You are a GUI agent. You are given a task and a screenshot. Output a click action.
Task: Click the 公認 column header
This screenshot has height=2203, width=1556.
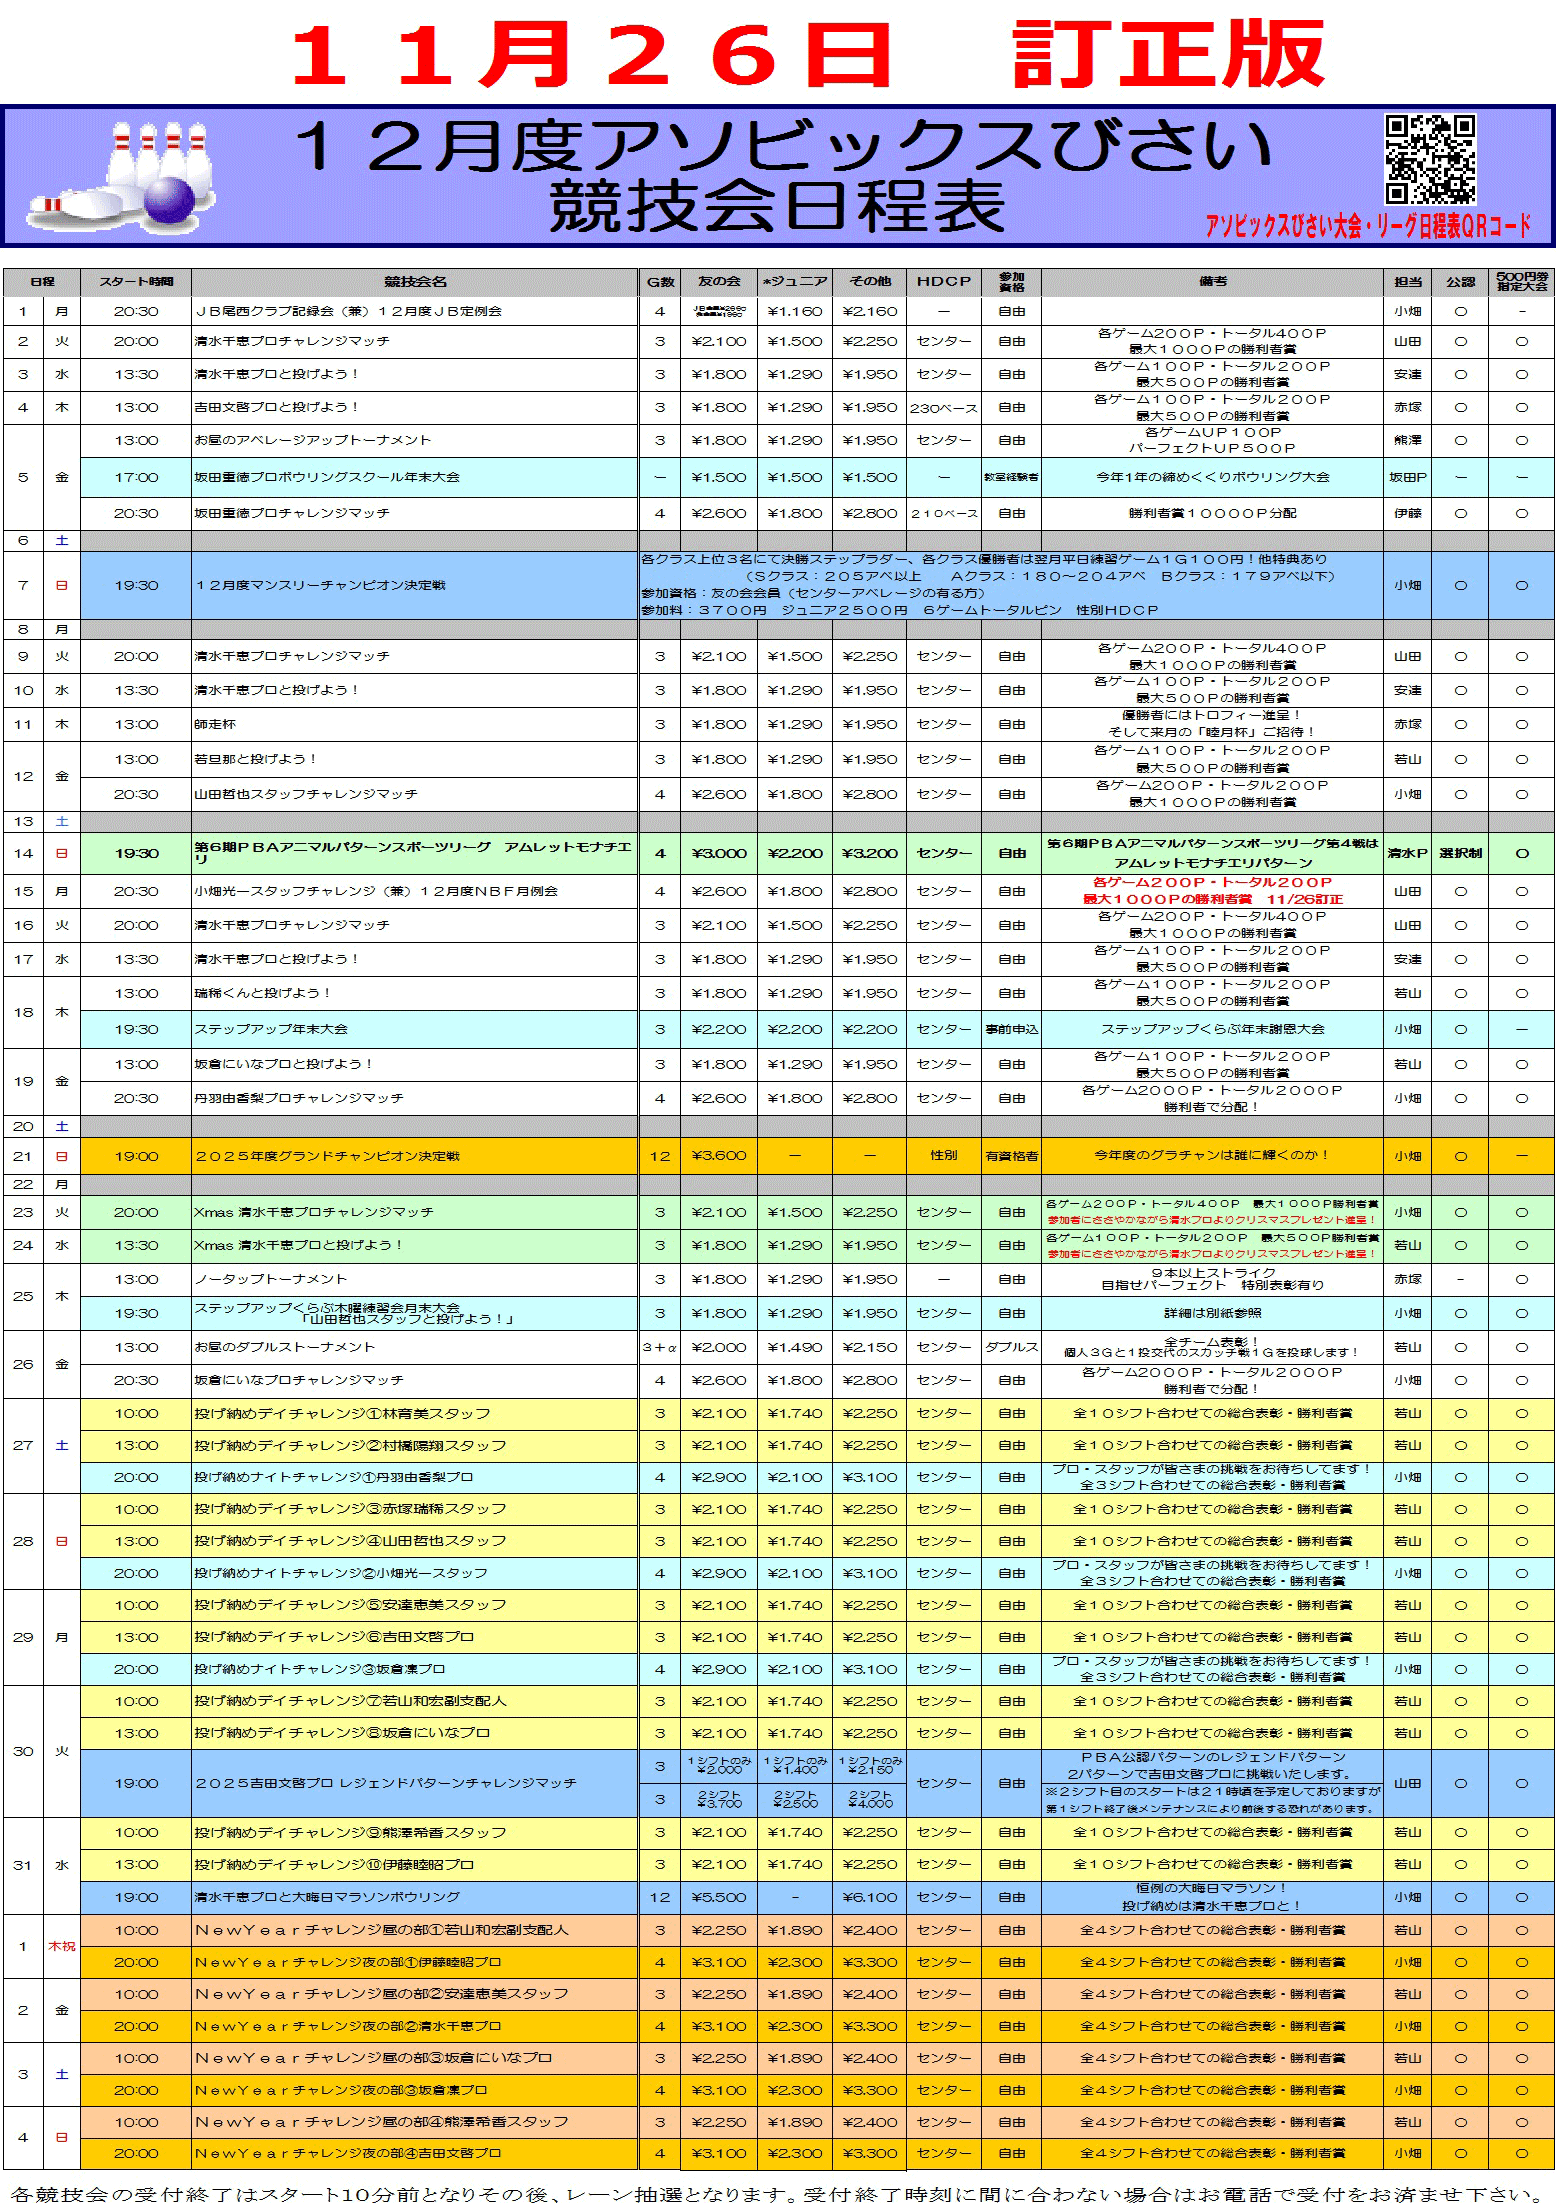point(1460,282)
